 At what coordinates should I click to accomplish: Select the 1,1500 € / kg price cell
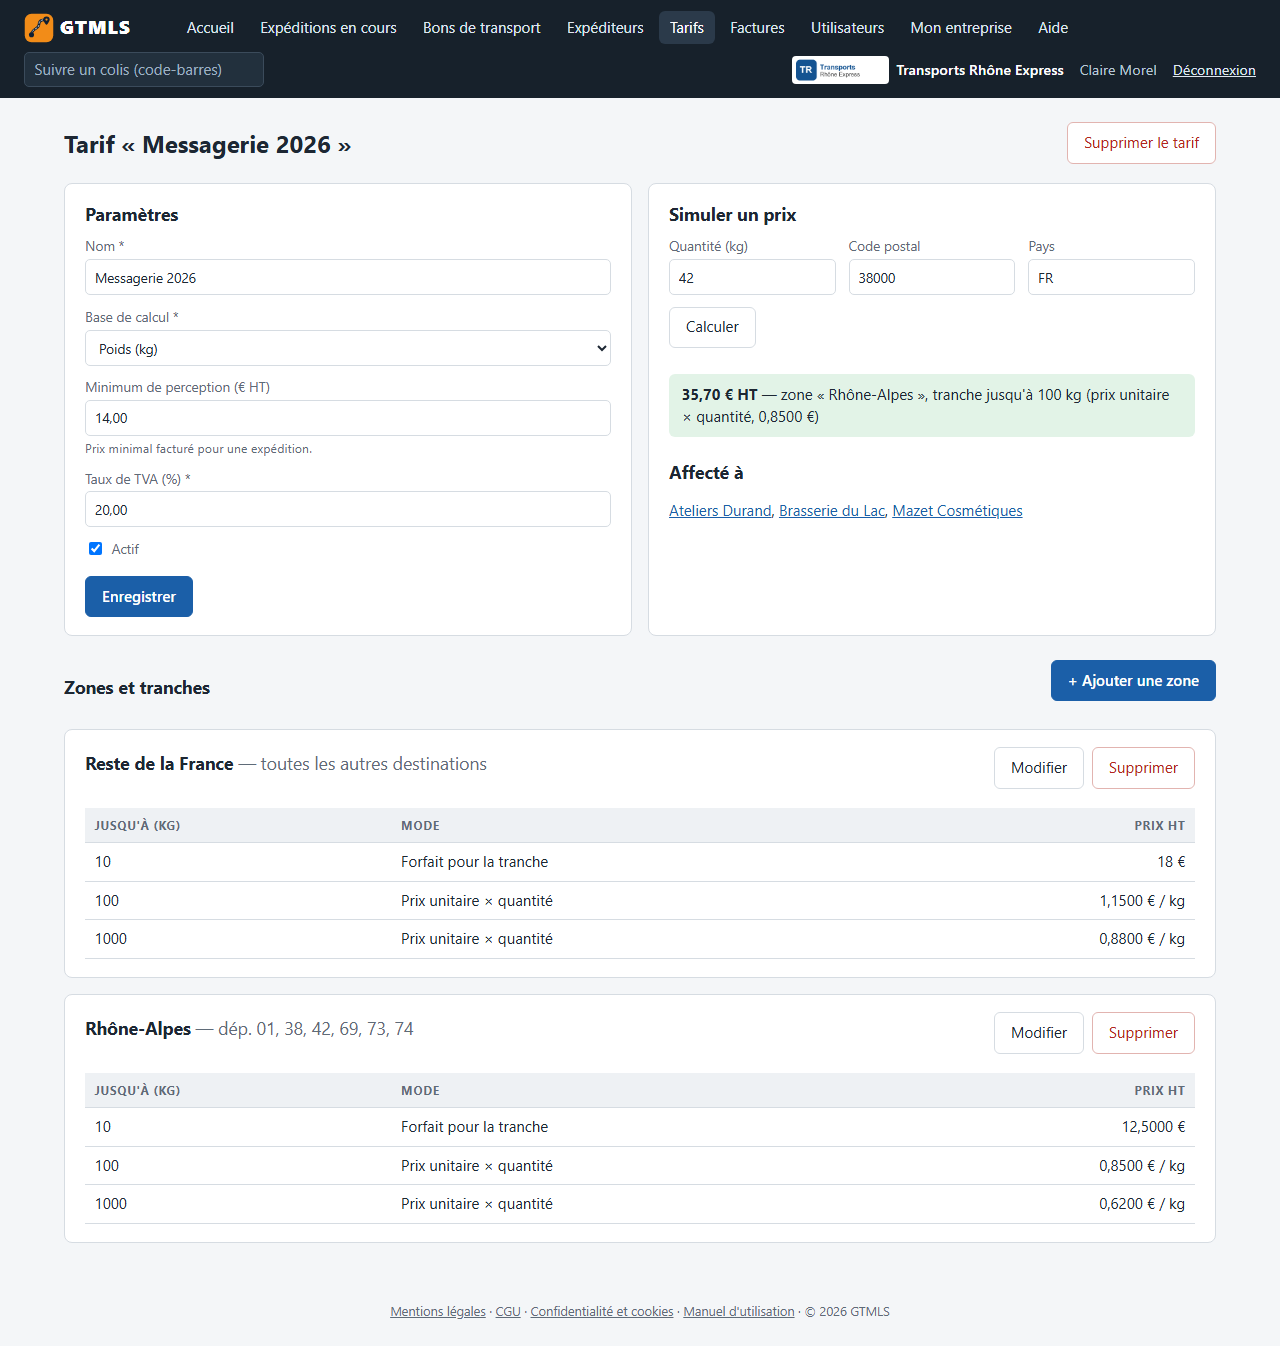click(x=1142, y=901)
